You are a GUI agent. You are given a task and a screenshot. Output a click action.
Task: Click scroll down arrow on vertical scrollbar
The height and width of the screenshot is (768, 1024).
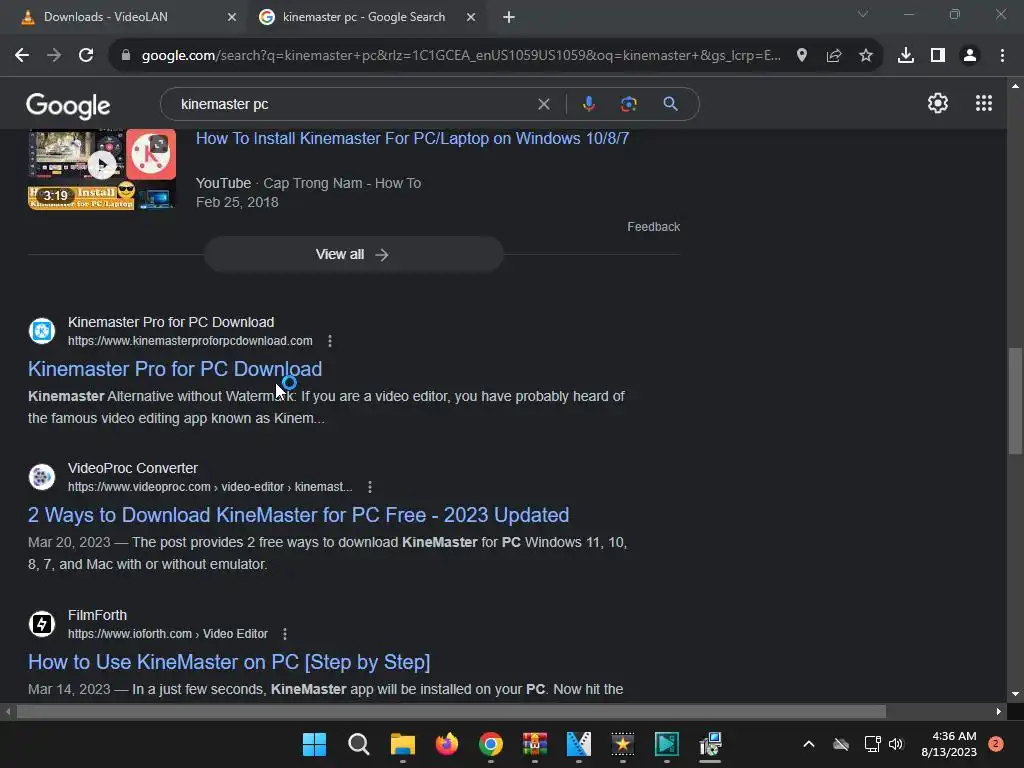point(1015,694)
